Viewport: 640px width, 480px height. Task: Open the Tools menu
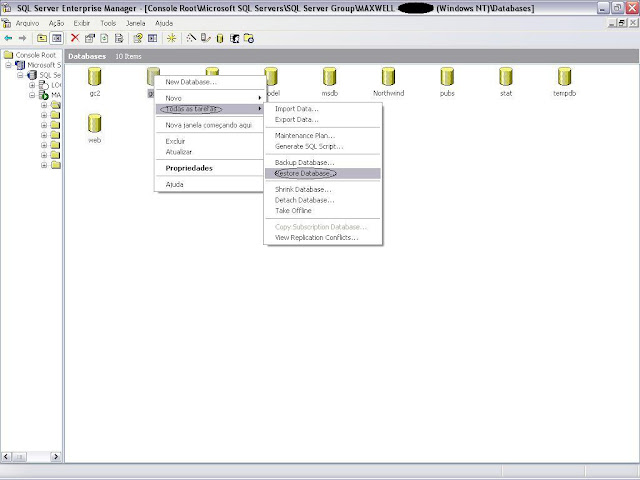coord(108,23)
